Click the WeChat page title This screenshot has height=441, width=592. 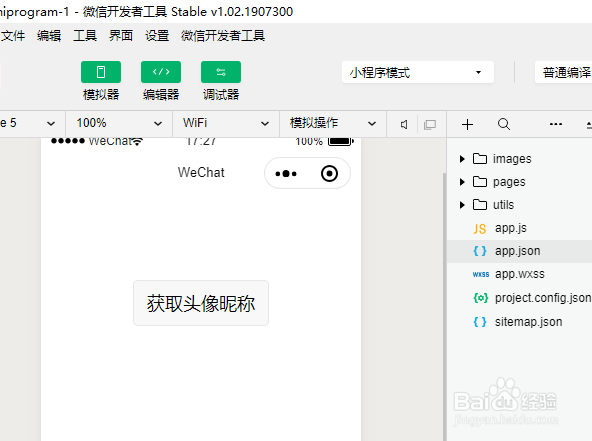pos(201,173)
